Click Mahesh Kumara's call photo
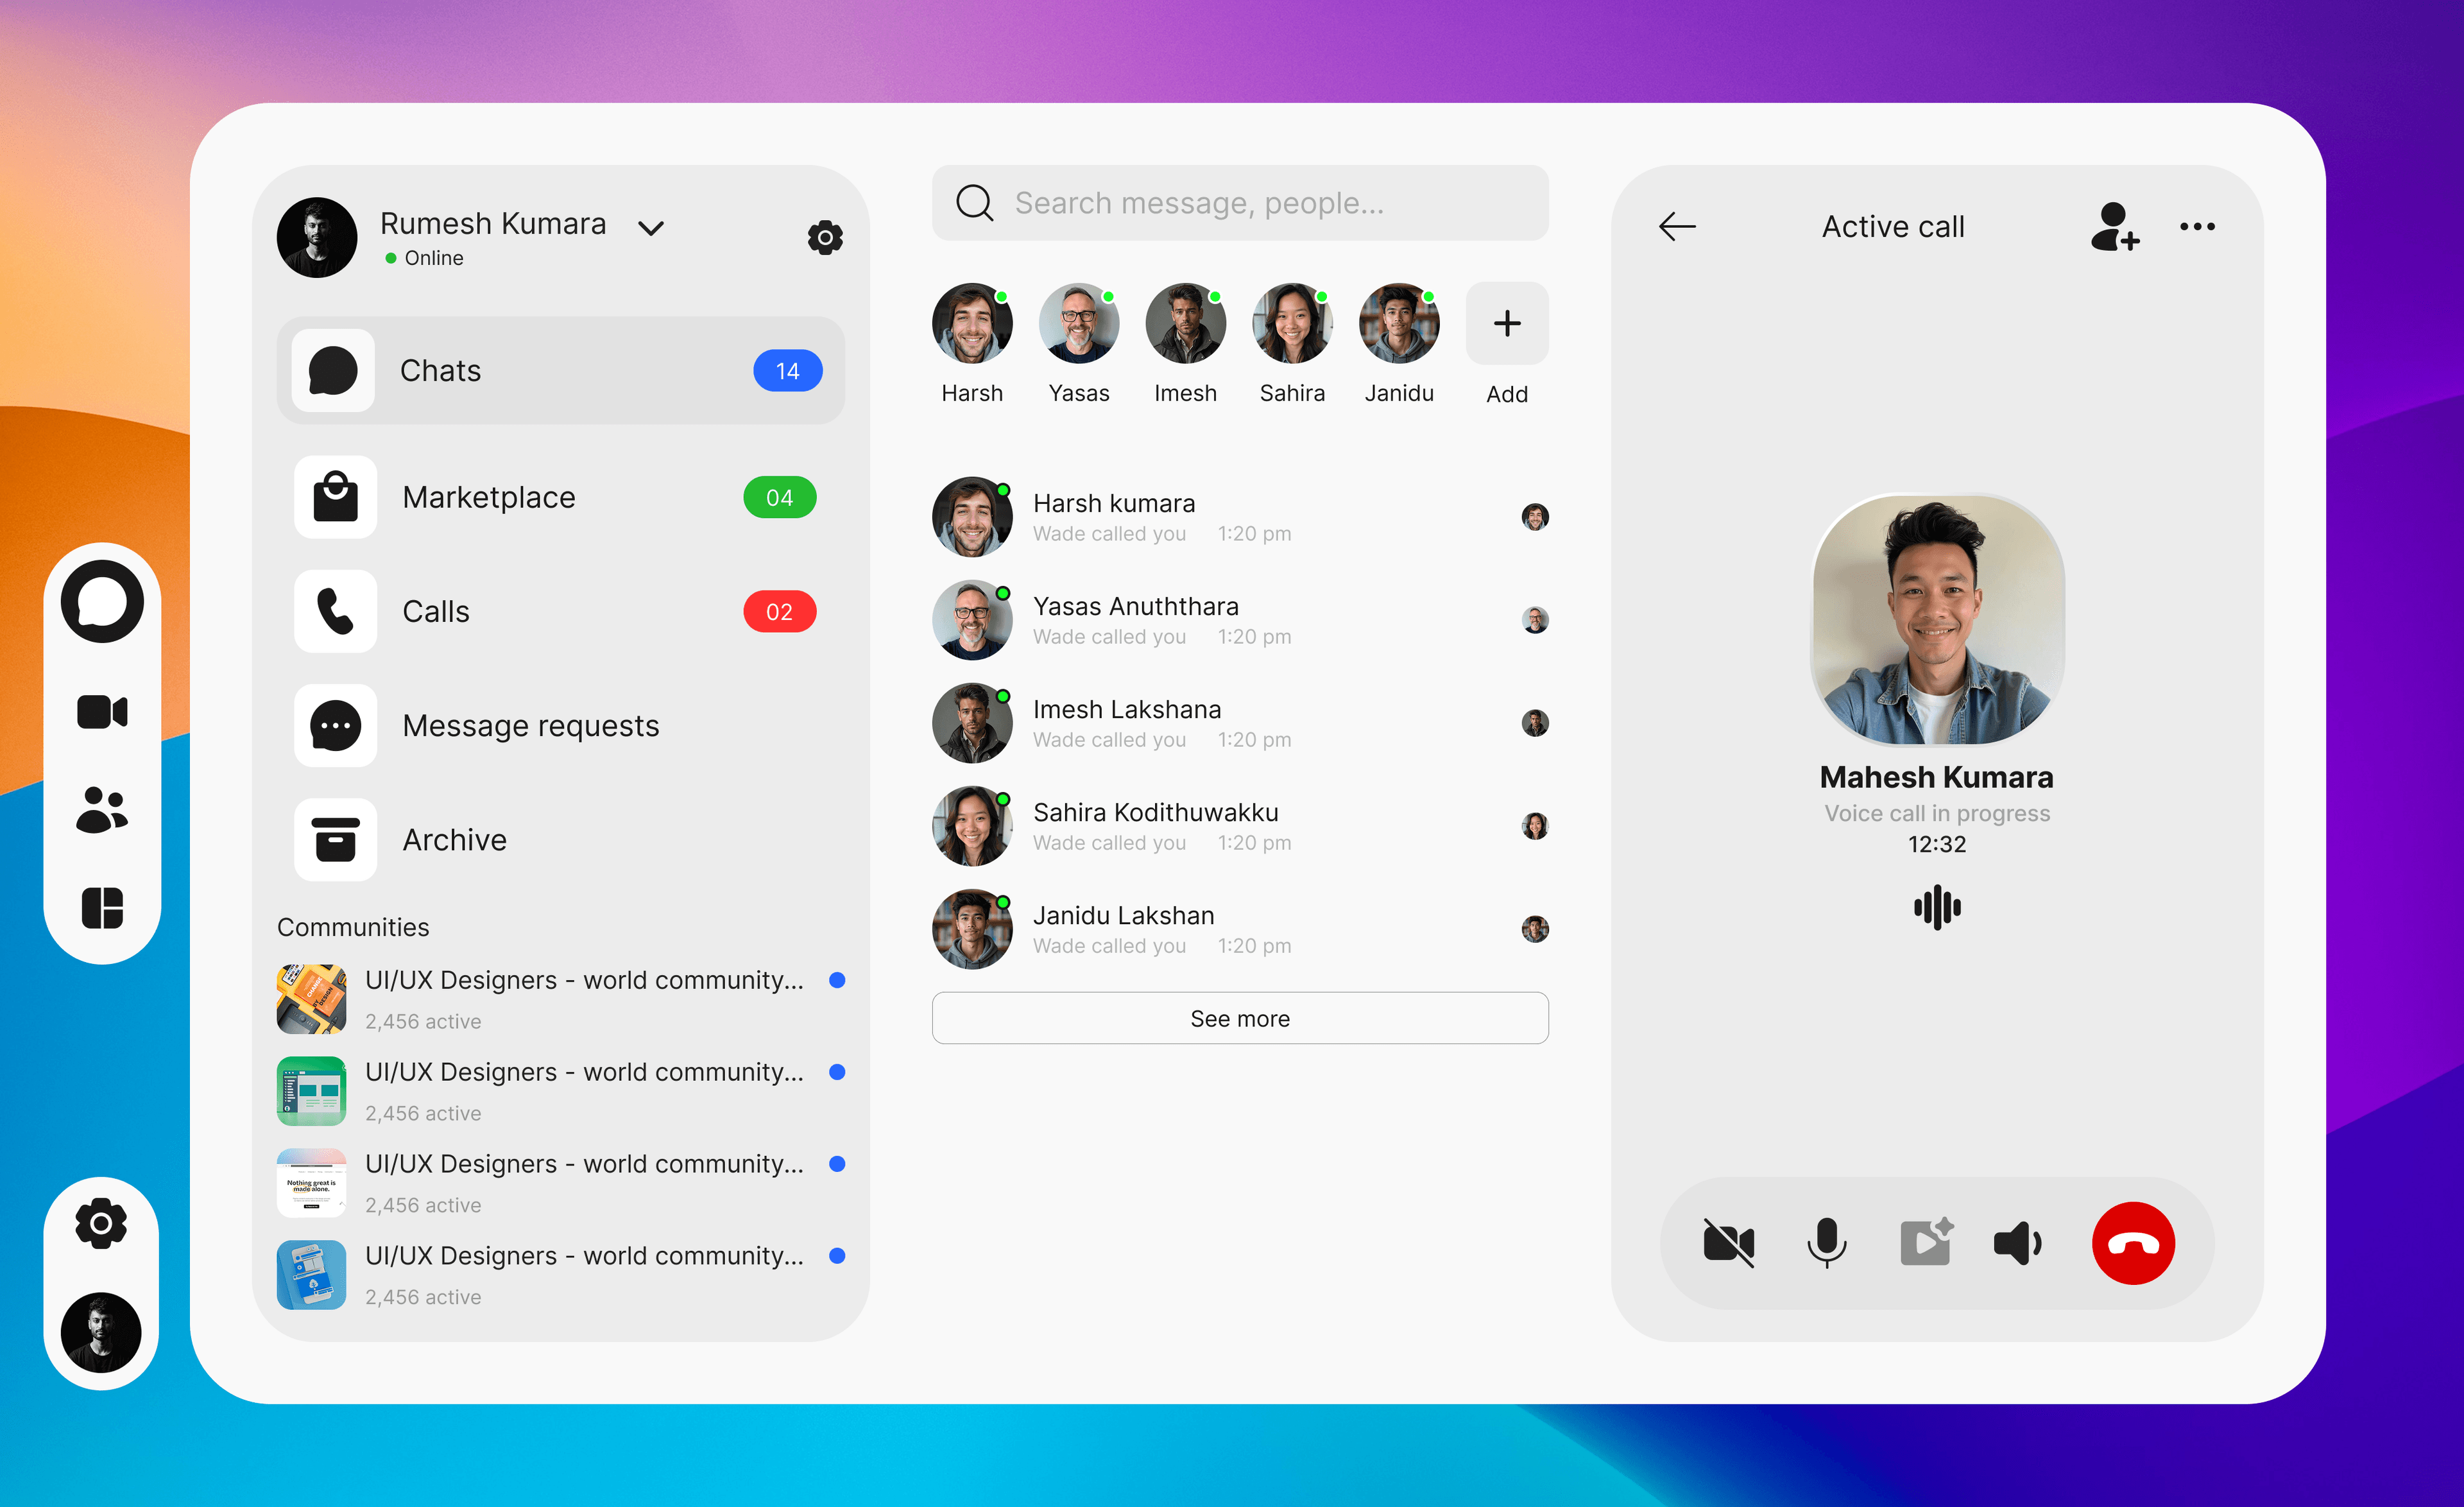The height and width of the screenshot is (1507, 2464). (x=1937, y=620)
